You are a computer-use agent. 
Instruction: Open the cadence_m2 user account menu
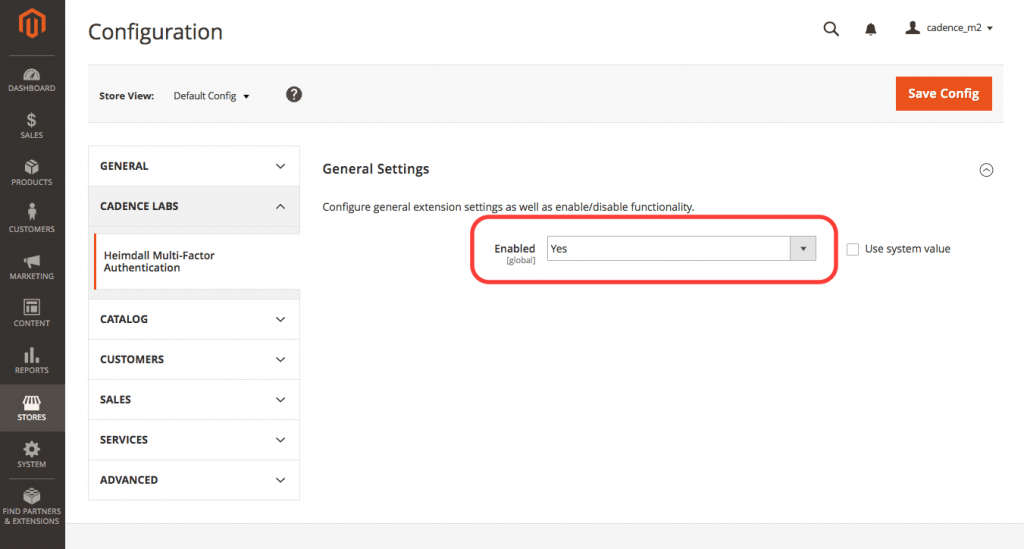(949, 28)
